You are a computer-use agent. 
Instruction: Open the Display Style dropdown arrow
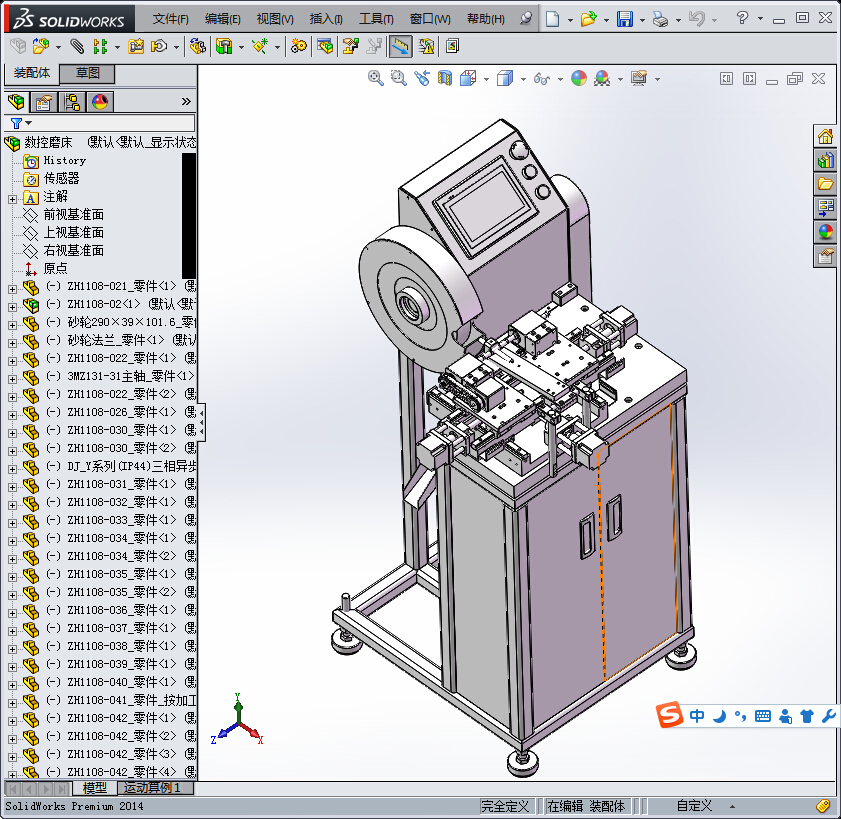pyautogui.click(x=523, y=79)
